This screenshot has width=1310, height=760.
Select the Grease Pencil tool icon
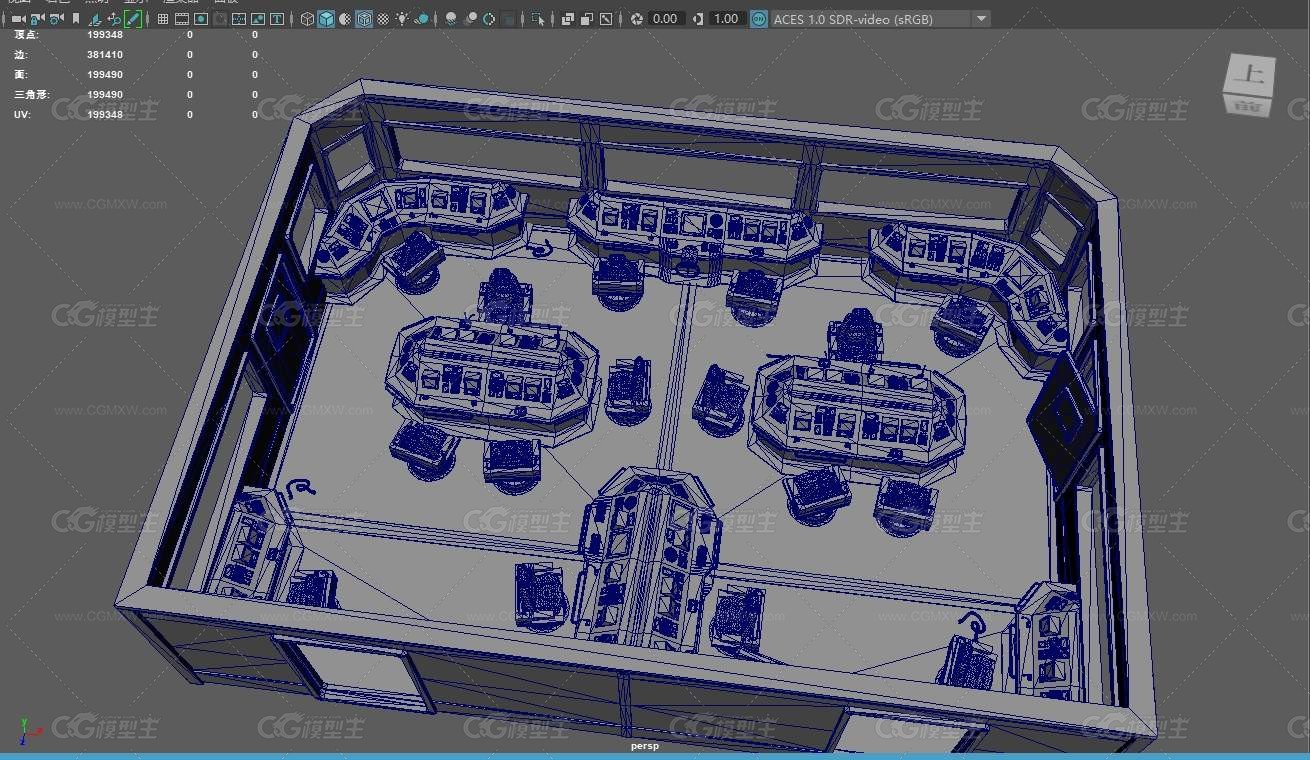tap(132, 19)
